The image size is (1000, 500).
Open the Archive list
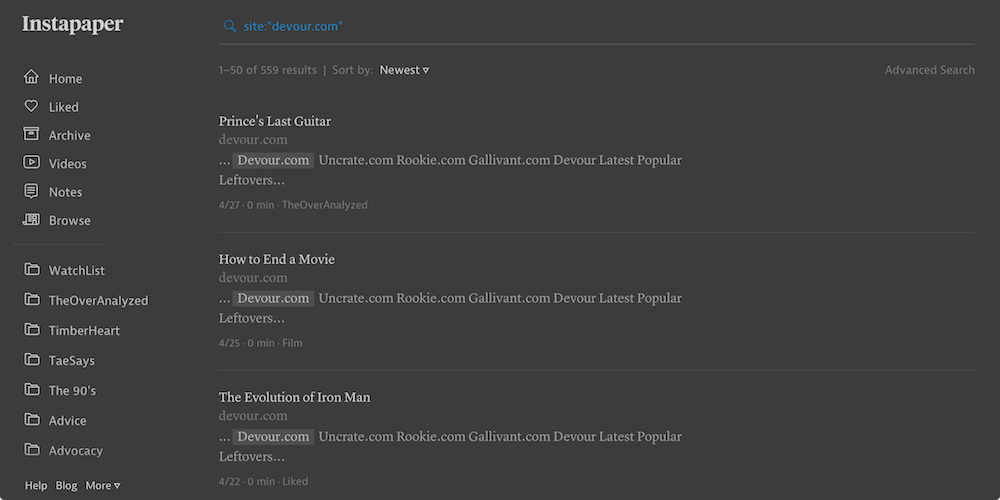tap(70, 135)
